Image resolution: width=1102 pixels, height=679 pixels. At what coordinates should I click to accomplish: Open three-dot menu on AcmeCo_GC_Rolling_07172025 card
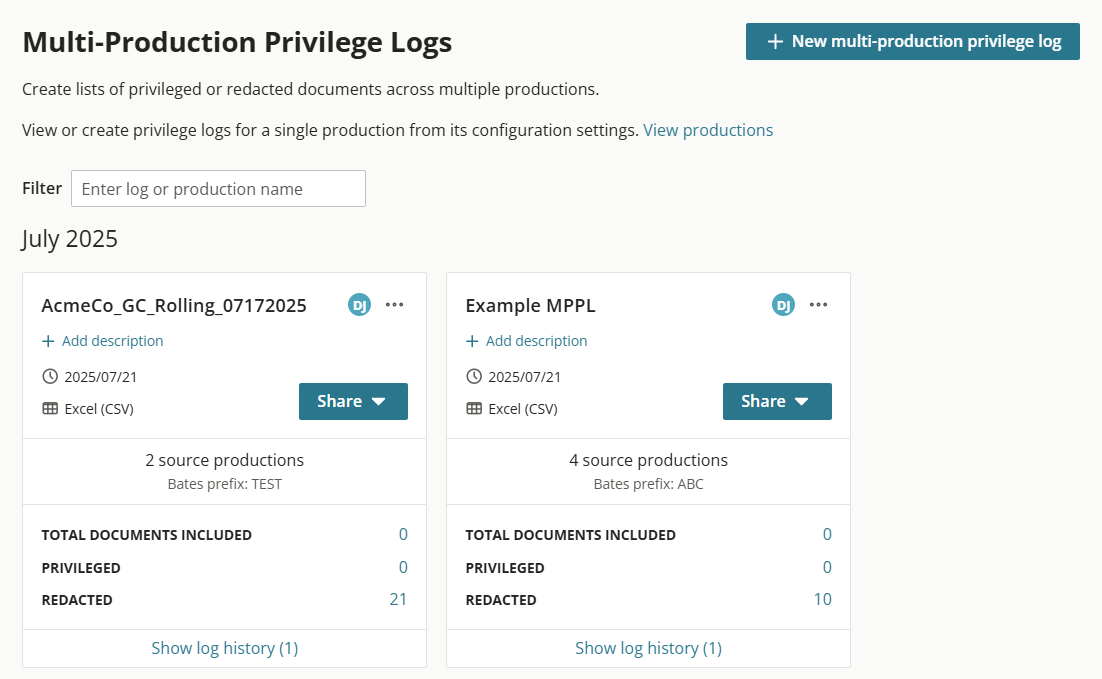(395, 305)
